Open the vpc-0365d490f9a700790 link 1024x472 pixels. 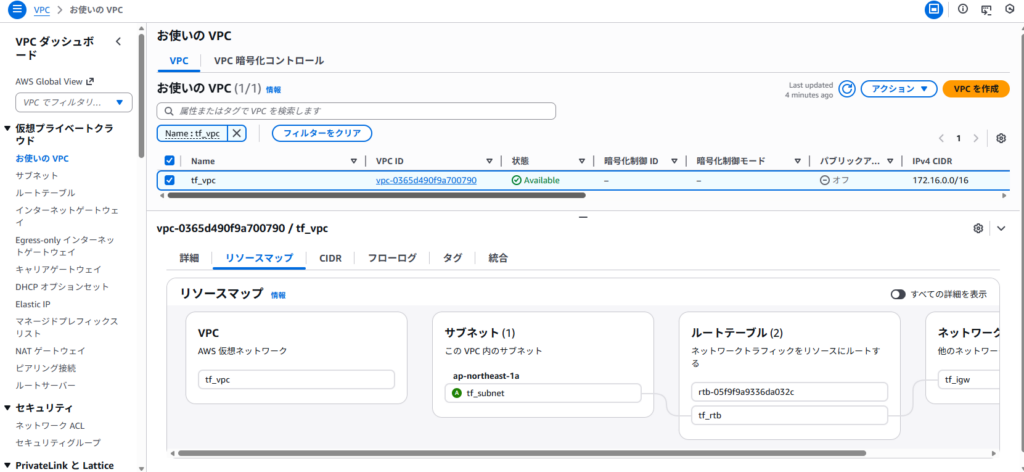pyautogui.click(x=426, y=180)
